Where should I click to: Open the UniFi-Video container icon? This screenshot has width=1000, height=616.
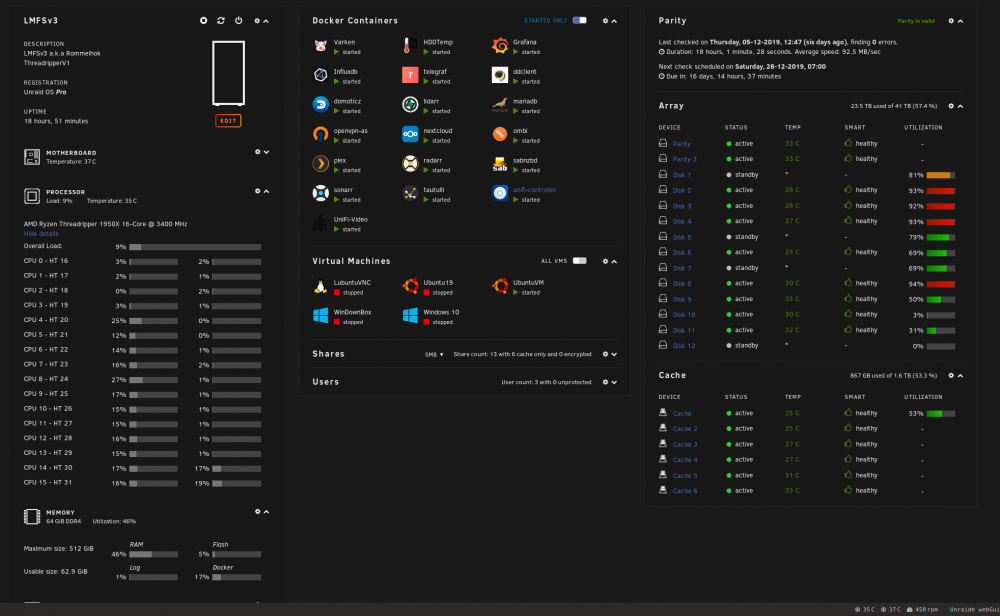321,223
